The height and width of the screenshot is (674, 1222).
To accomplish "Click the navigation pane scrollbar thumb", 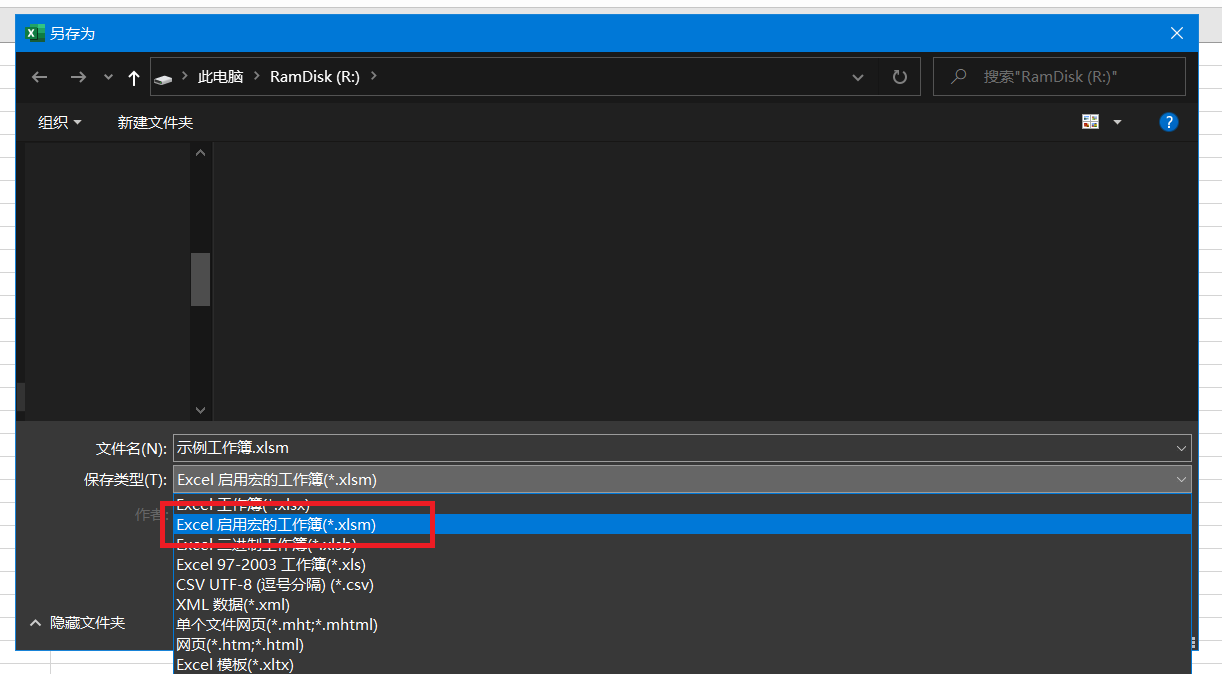I will [x=200, y=279].
